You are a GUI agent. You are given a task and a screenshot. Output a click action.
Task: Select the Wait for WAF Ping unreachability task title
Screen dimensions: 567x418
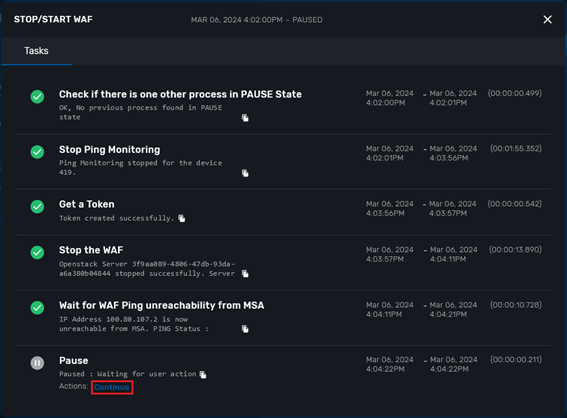[x=162, y=306]
